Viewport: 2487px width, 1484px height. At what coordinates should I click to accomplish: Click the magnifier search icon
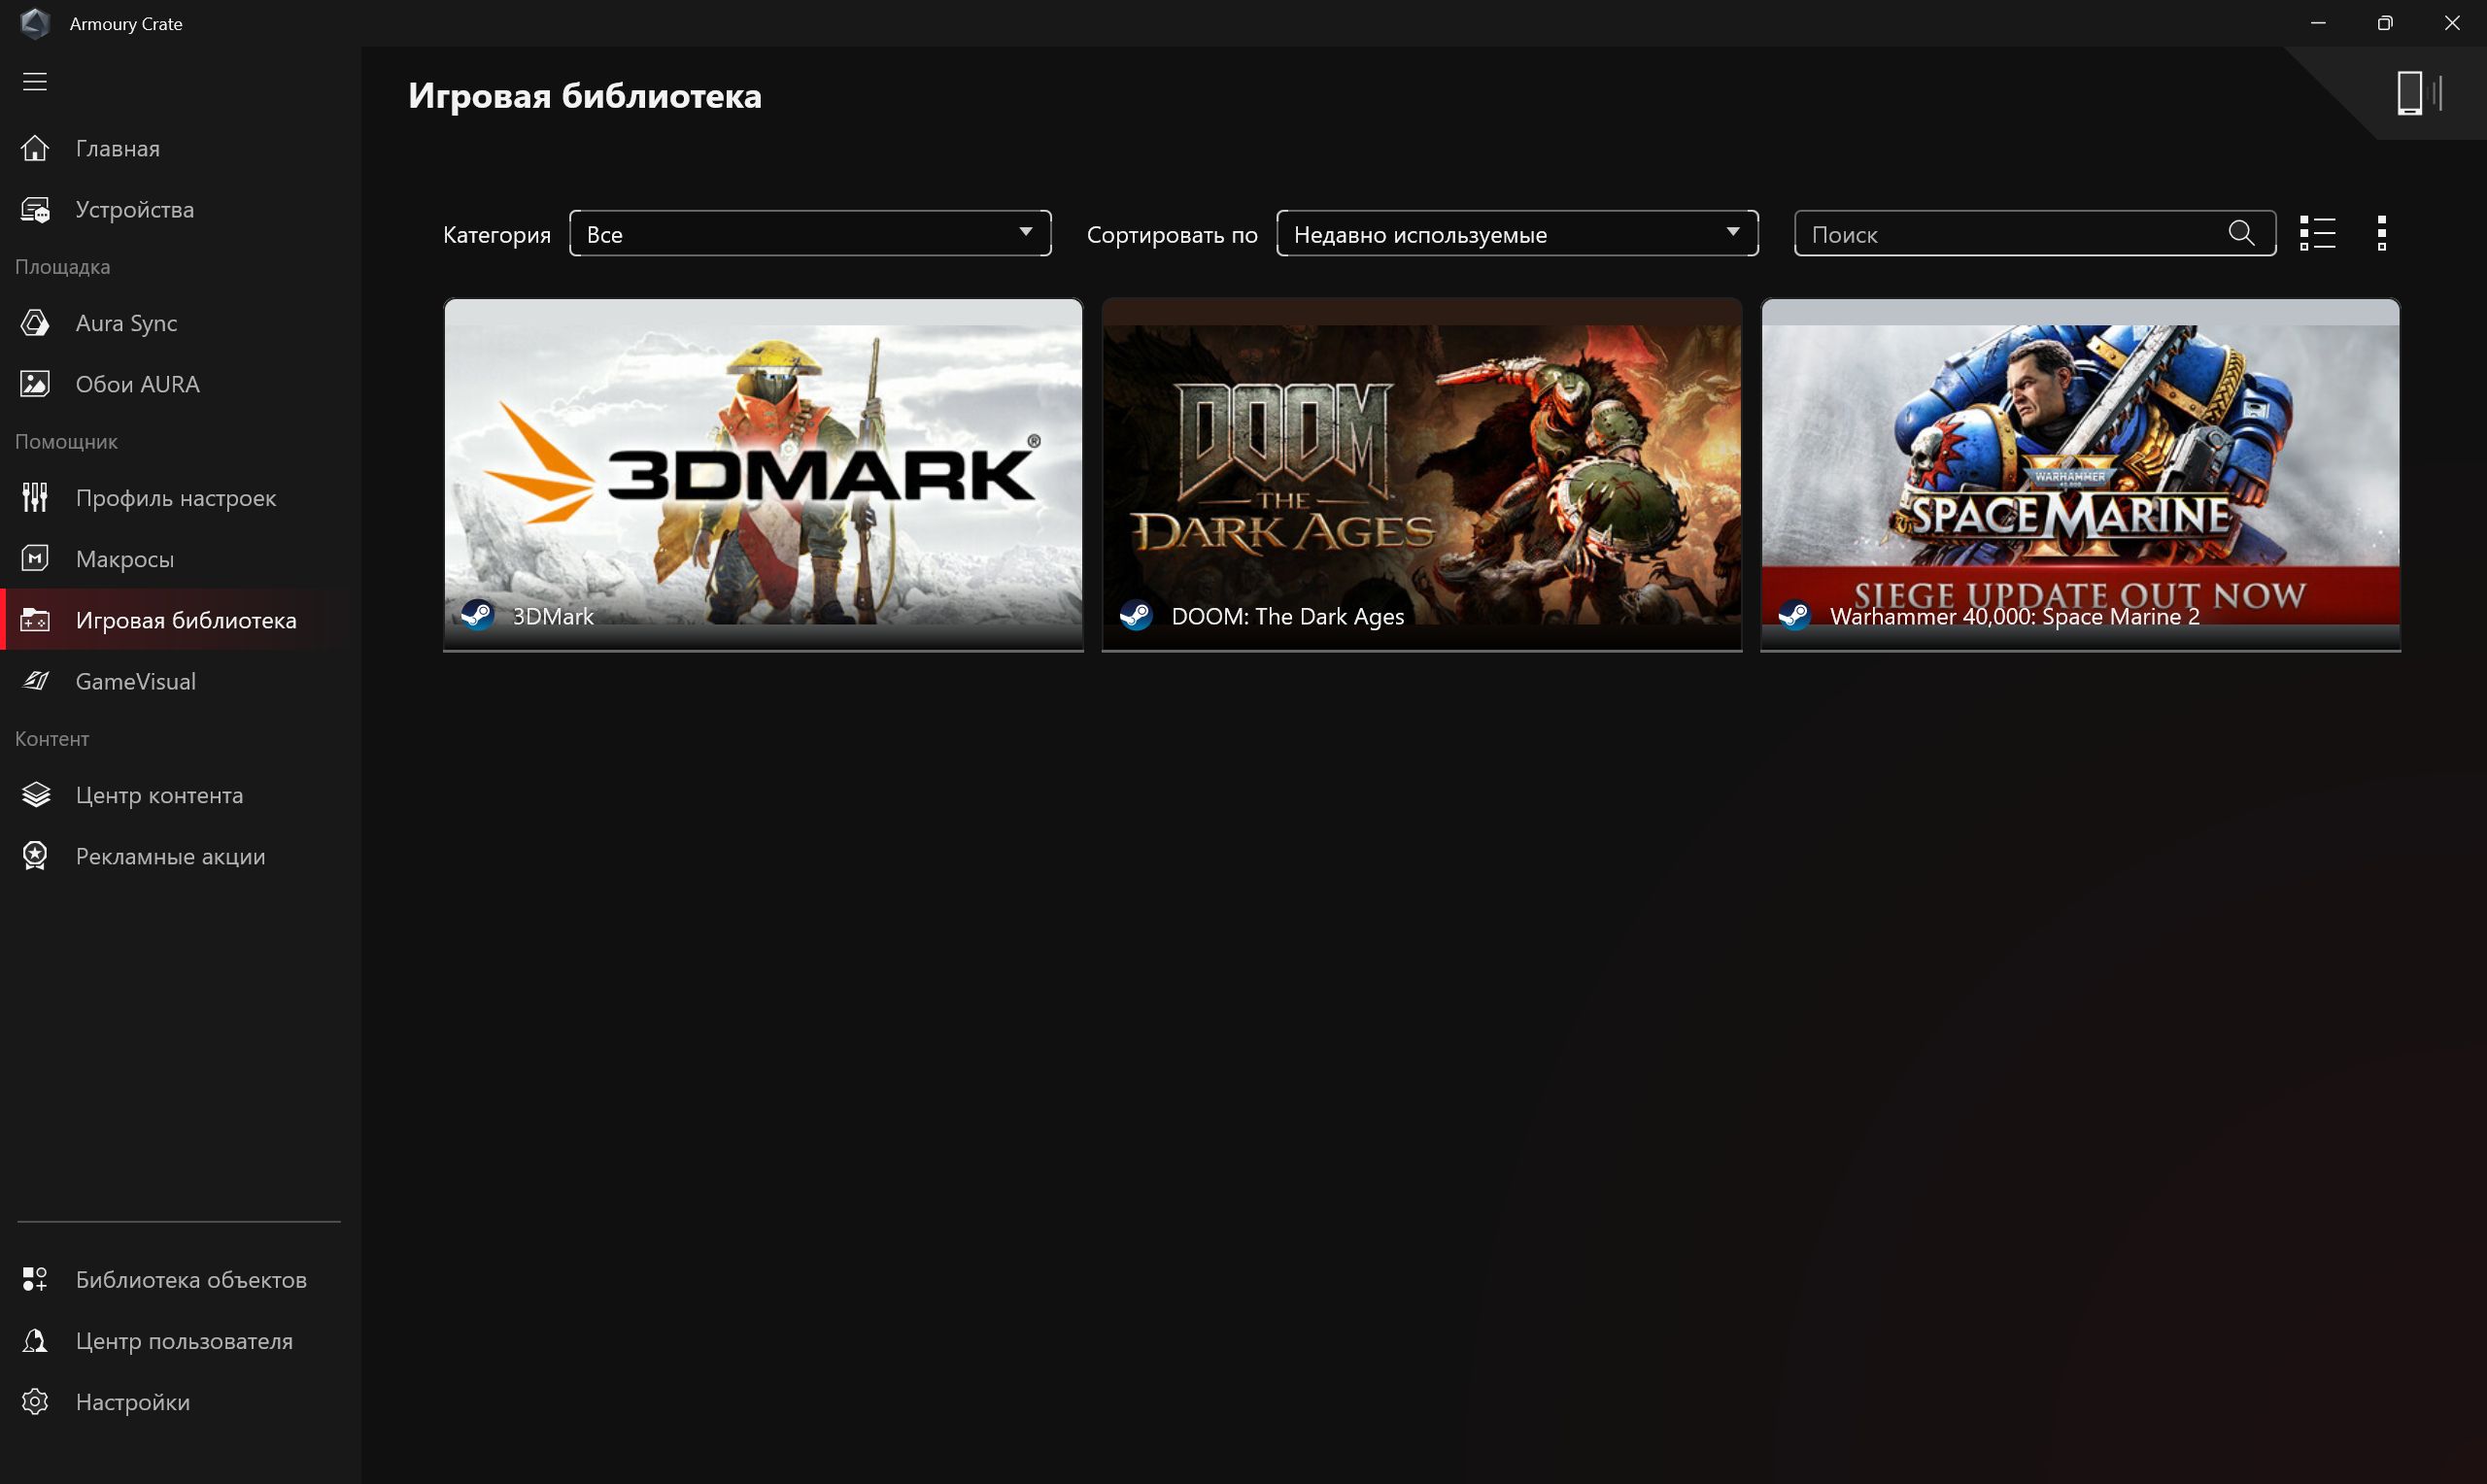(2241, 233)
